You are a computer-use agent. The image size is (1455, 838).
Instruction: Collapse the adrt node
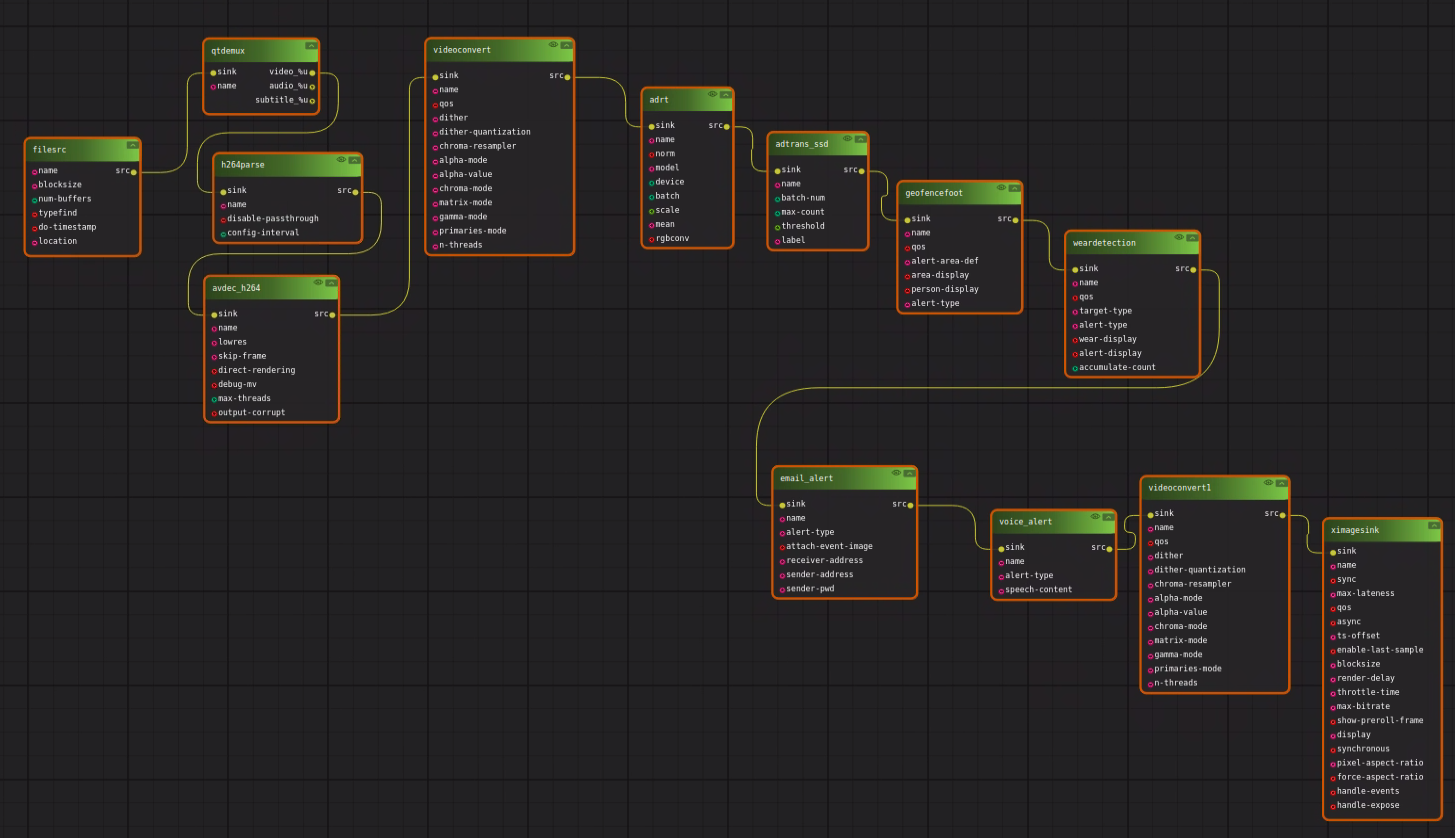point(726,95)
